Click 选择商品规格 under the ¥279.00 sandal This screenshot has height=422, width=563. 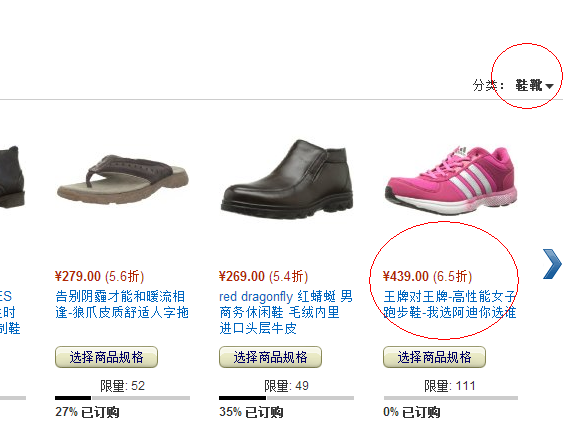(x=106, y=357)
